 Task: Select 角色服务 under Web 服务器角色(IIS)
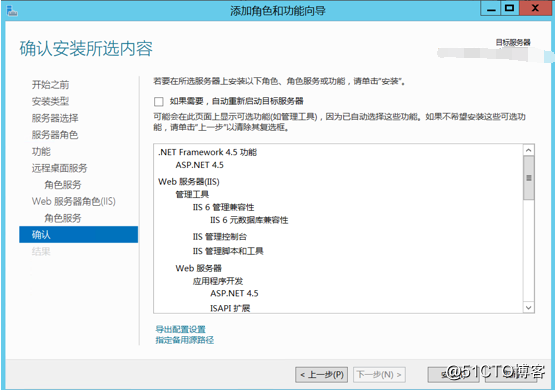pos(63,218)
